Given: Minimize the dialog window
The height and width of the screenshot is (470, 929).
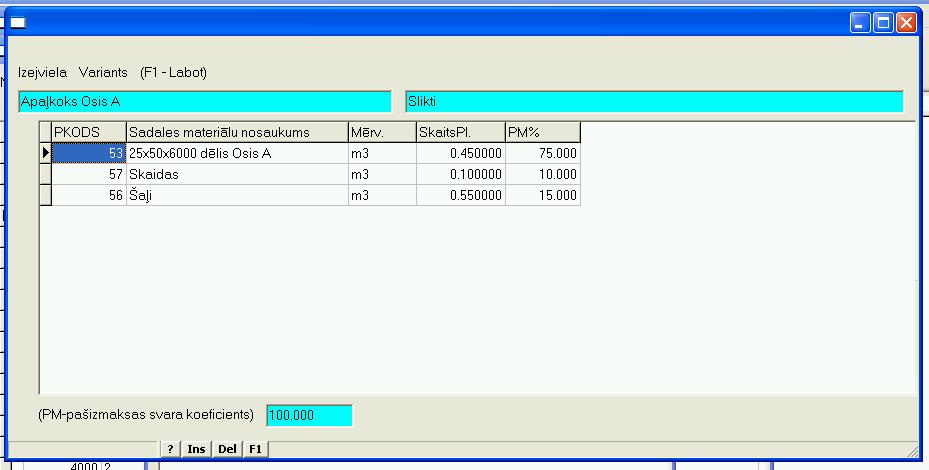Looking at the screenshot, I should (x=860, y=23).
